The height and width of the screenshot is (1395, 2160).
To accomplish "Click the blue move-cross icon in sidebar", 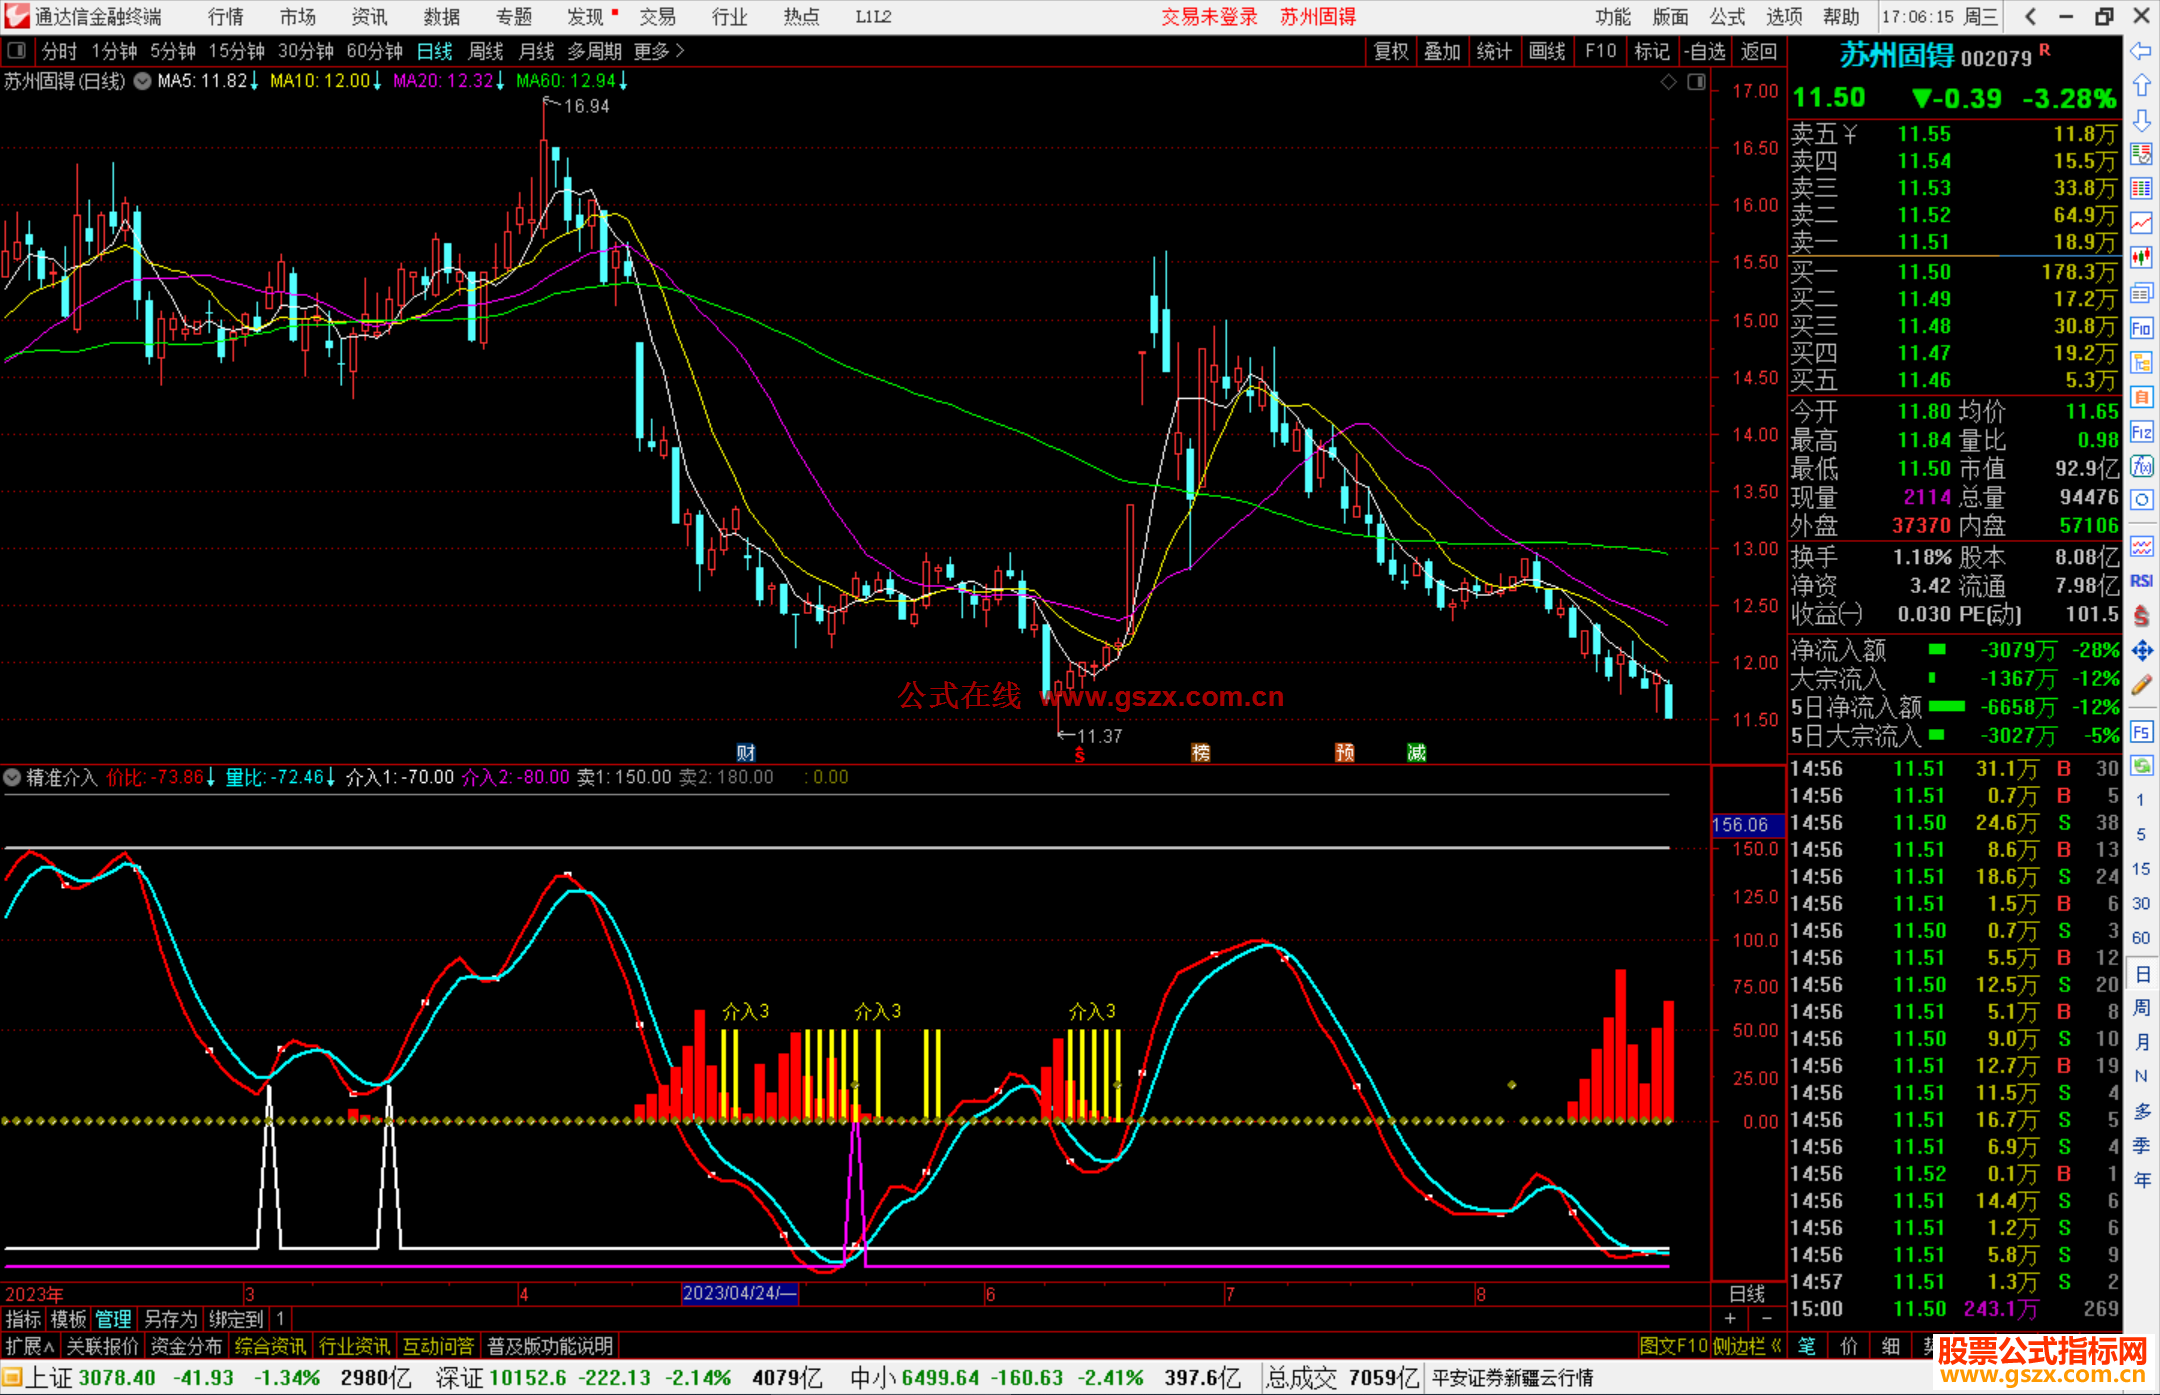I will (2141, 651).
